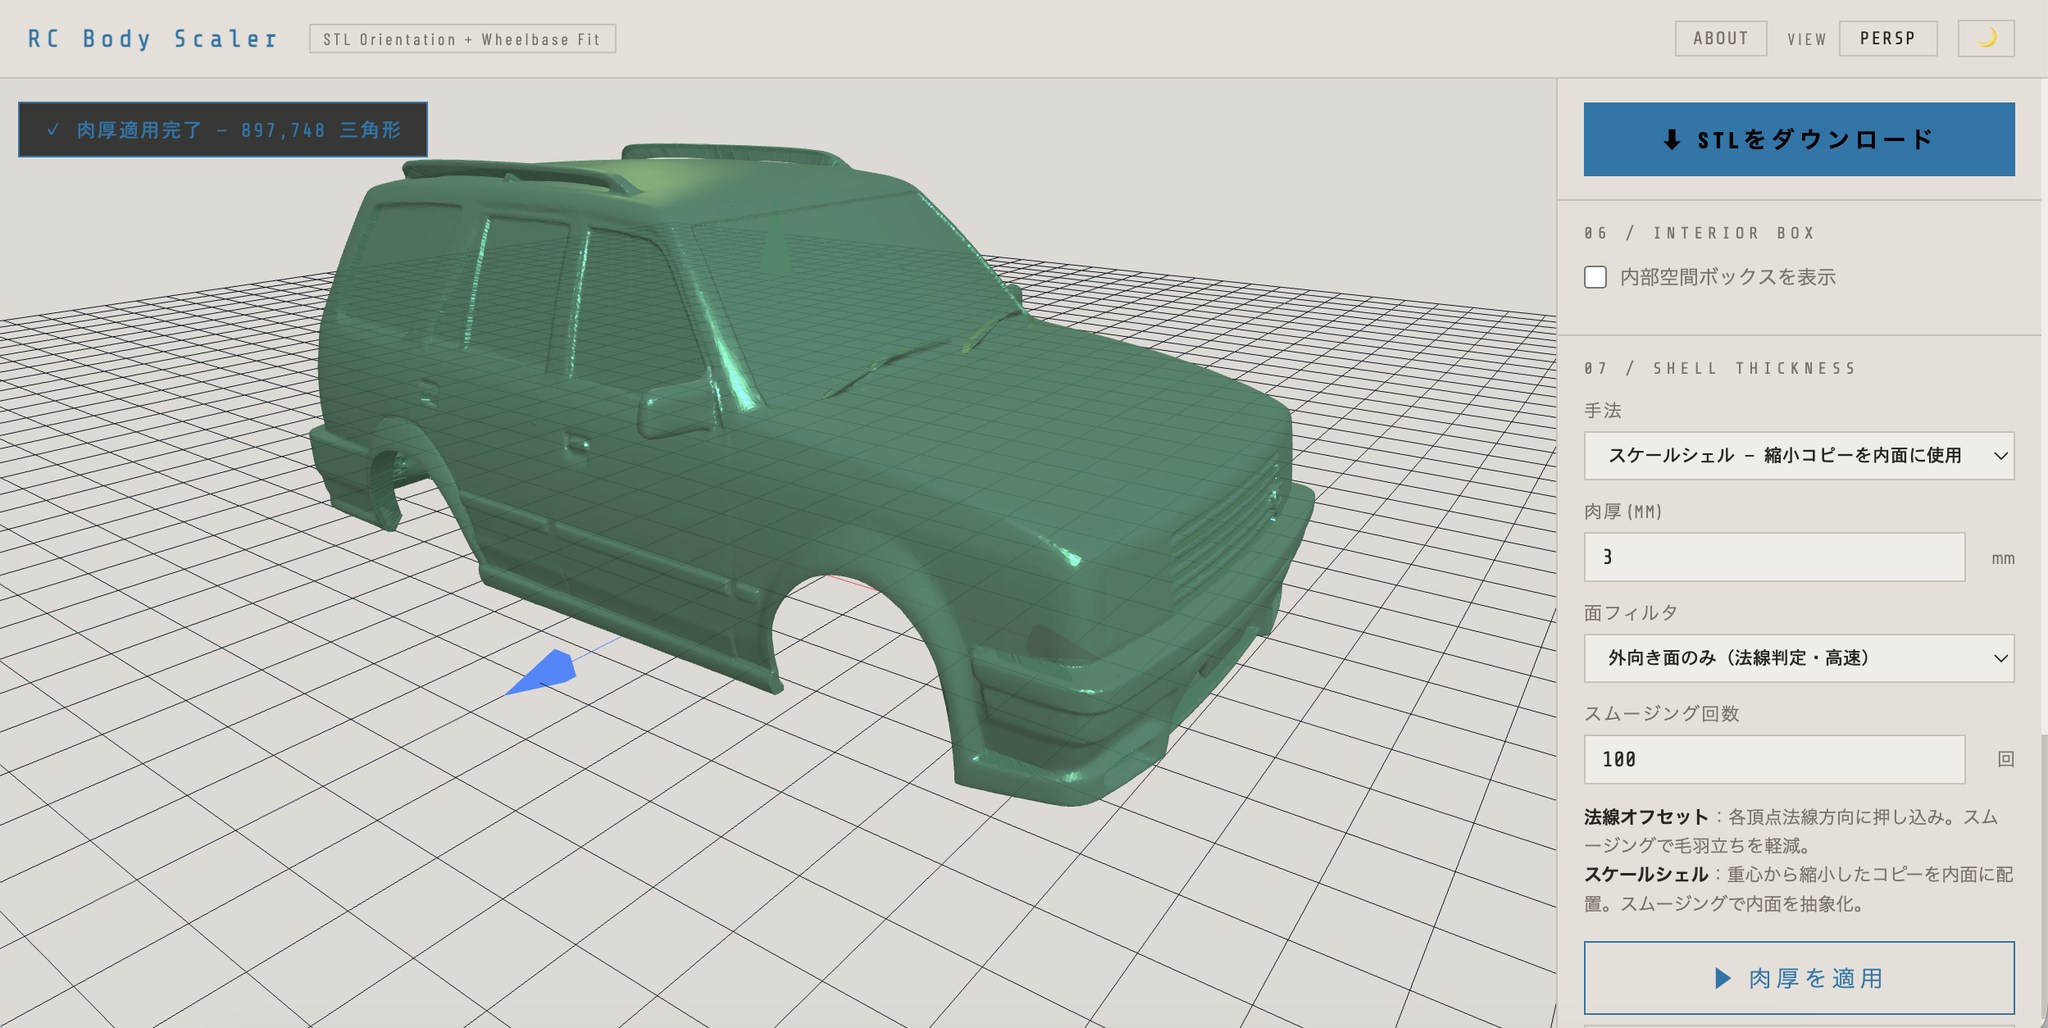
Task: Toggle dark mode with the moon icon
Action: click(x=1985, y=39)
